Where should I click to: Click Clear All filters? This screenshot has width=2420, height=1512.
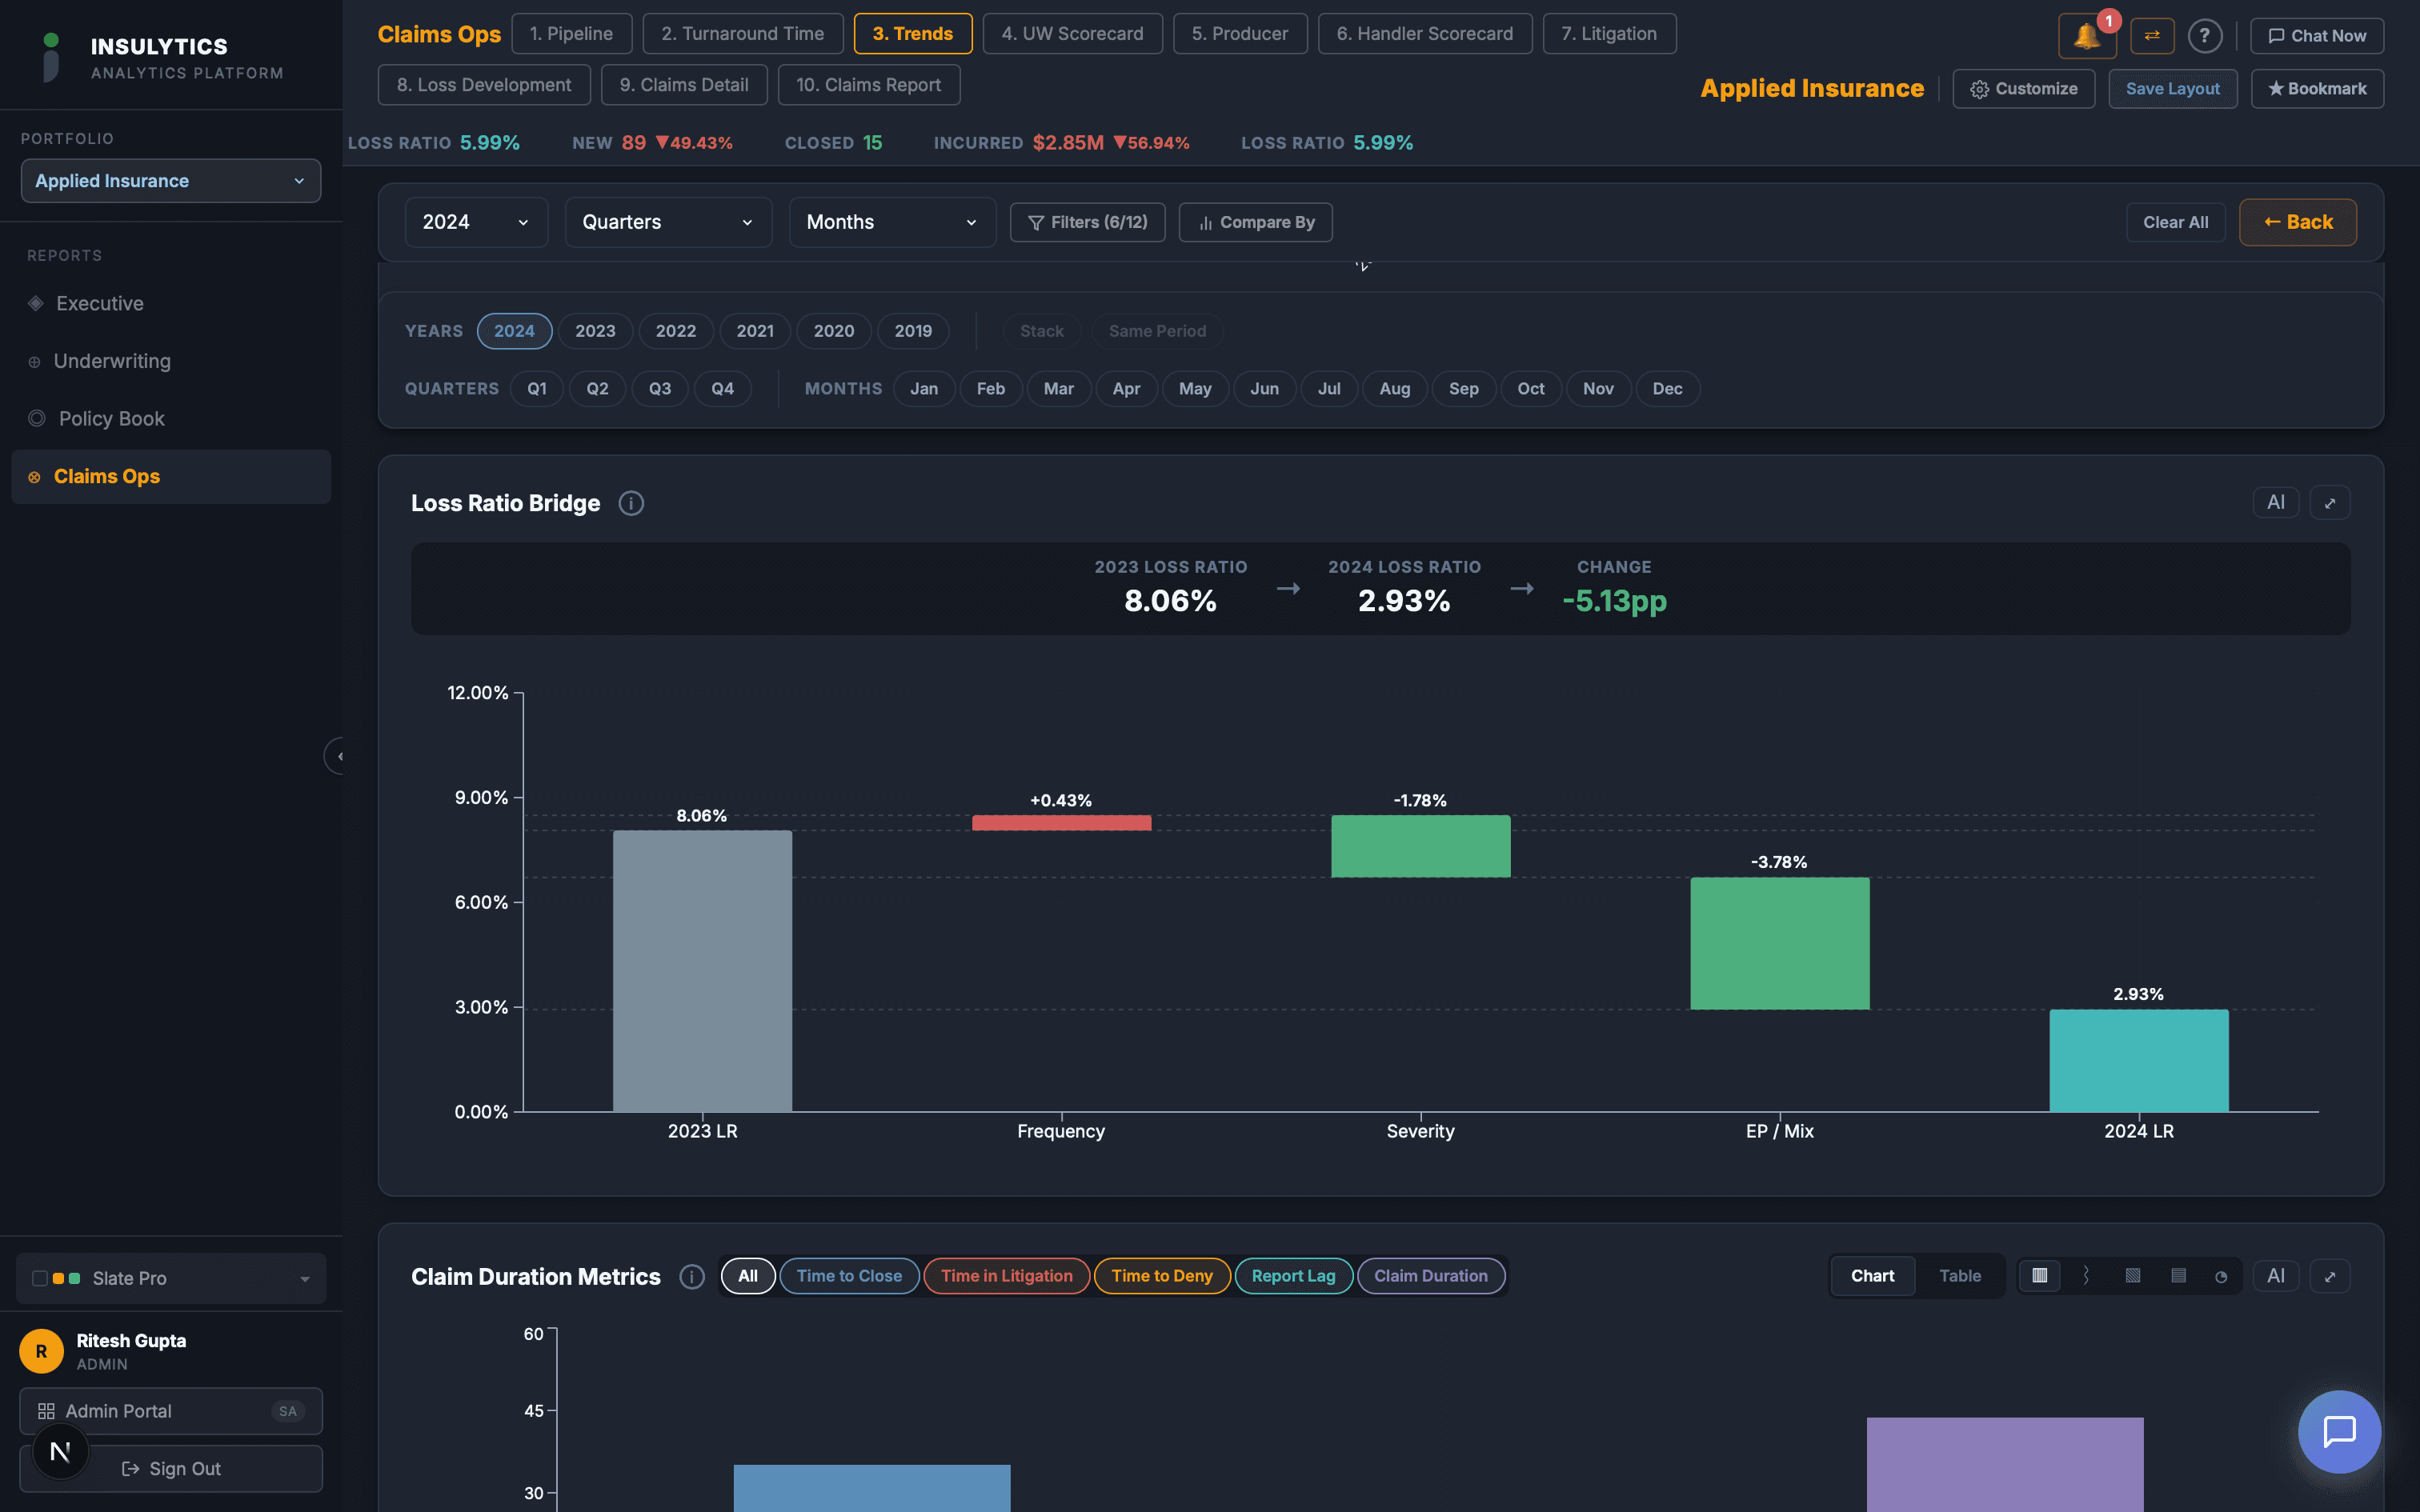(x=2175, y=222)
